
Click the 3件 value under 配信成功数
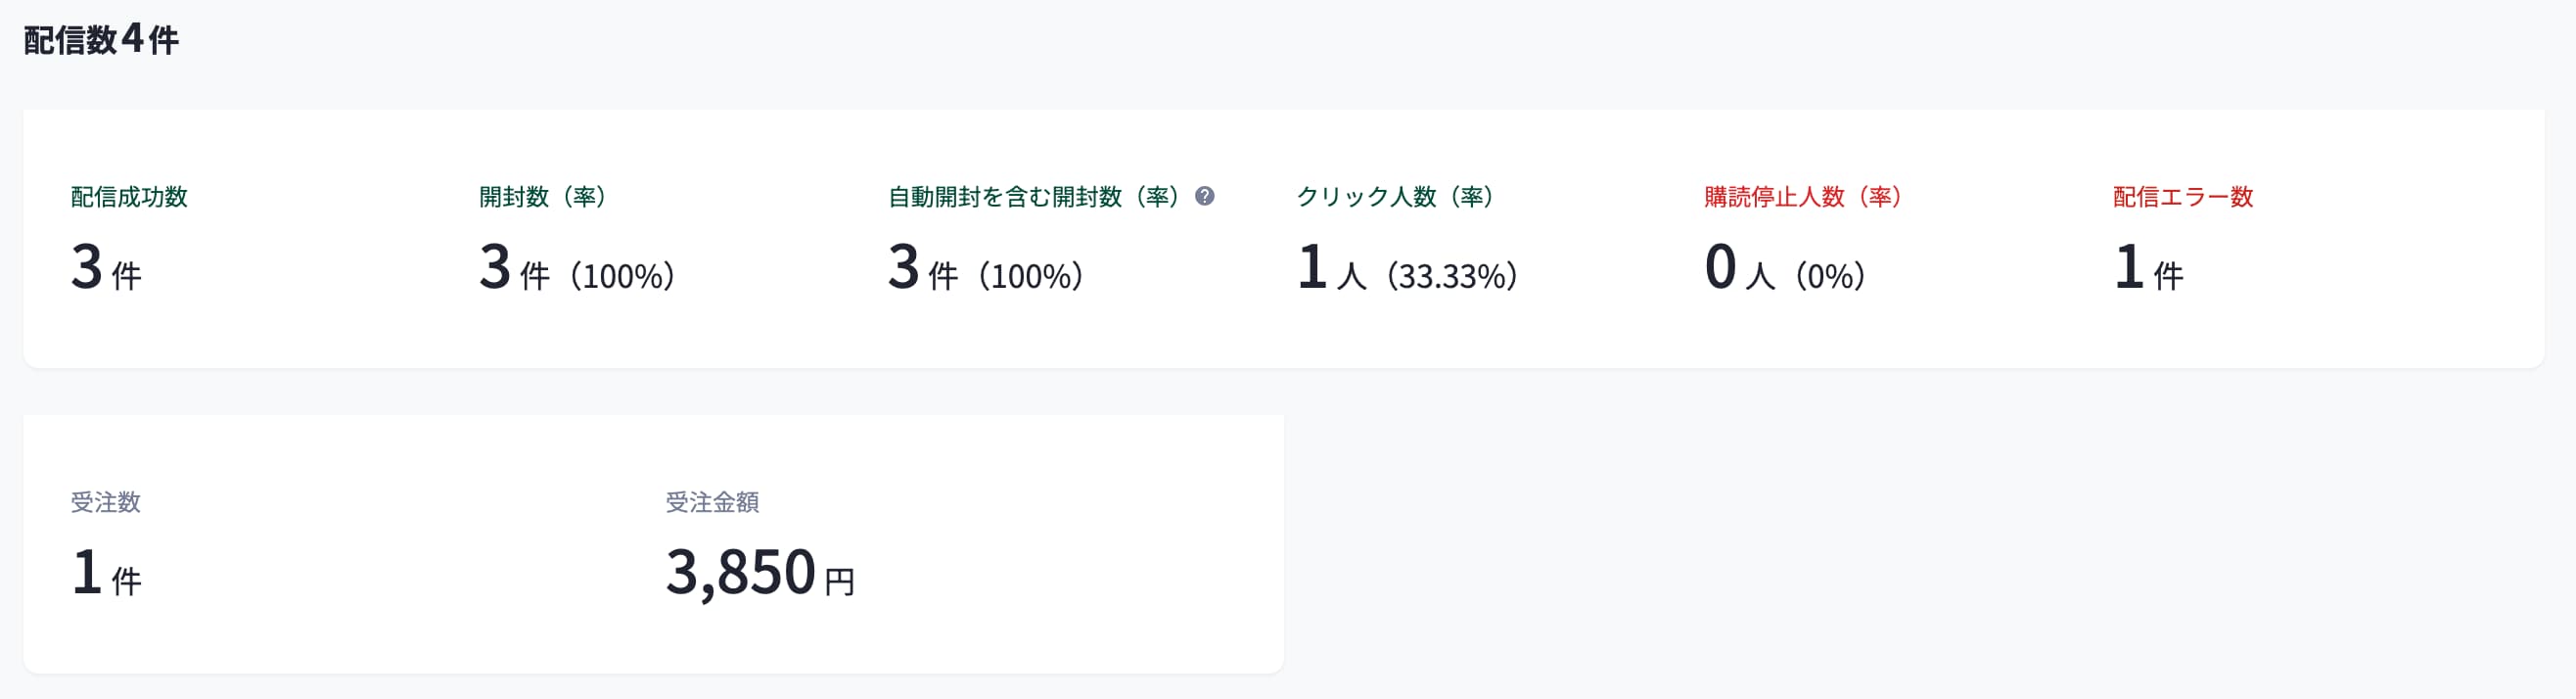(x=106, y=268)
